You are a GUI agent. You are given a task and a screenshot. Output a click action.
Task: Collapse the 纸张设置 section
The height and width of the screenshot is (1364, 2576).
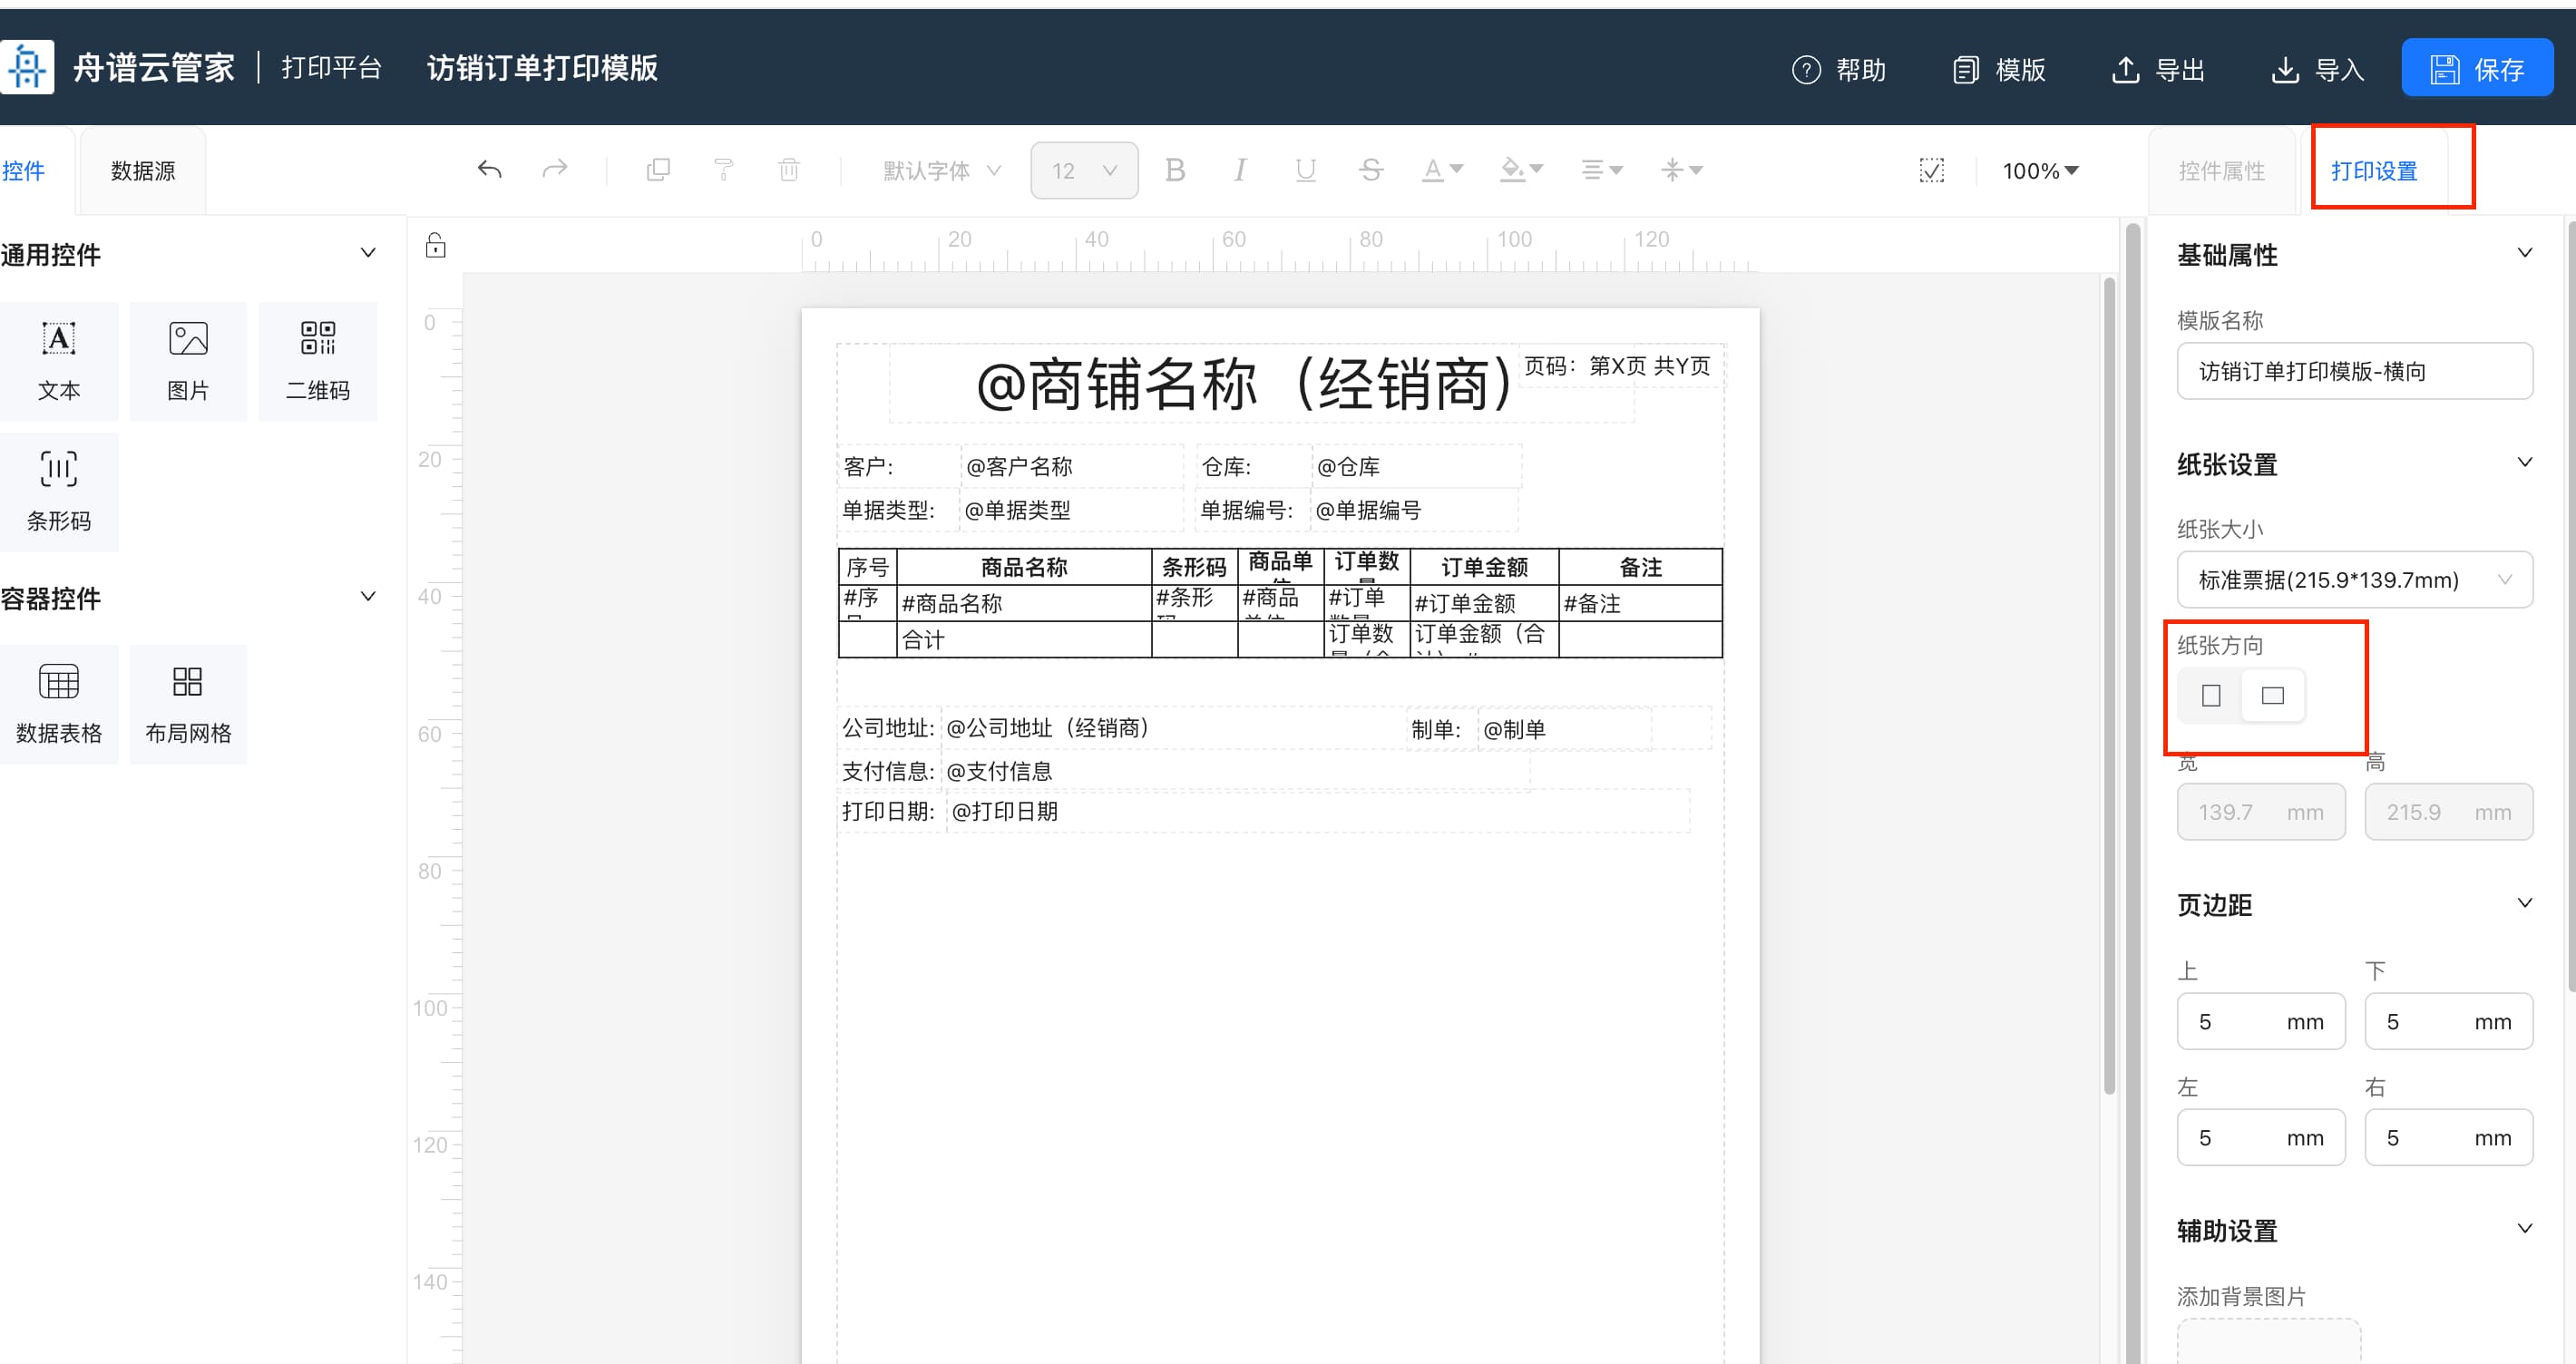click(x=2524, y=462)
